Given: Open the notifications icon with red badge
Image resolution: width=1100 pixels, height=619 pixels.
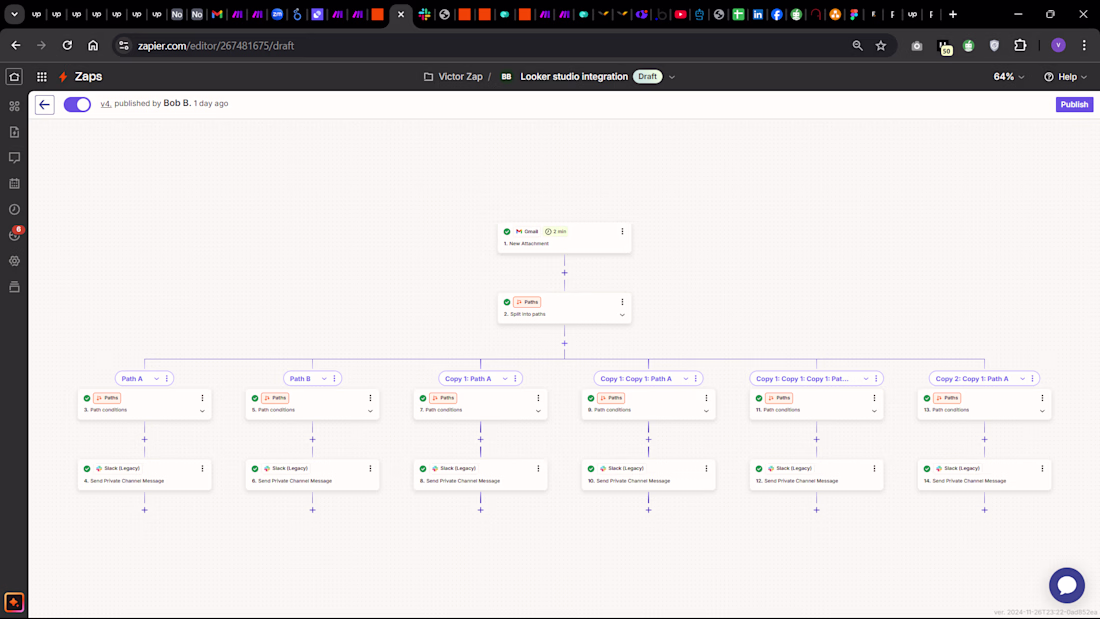Looking at the screenshot, I should 15,234.
